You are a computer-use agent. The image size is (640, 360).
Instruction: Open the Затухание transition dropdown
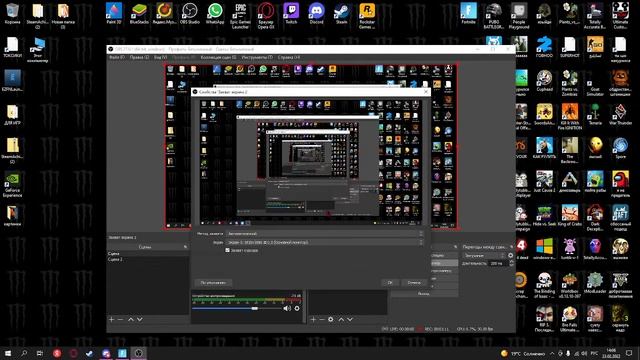pos(484,256)
